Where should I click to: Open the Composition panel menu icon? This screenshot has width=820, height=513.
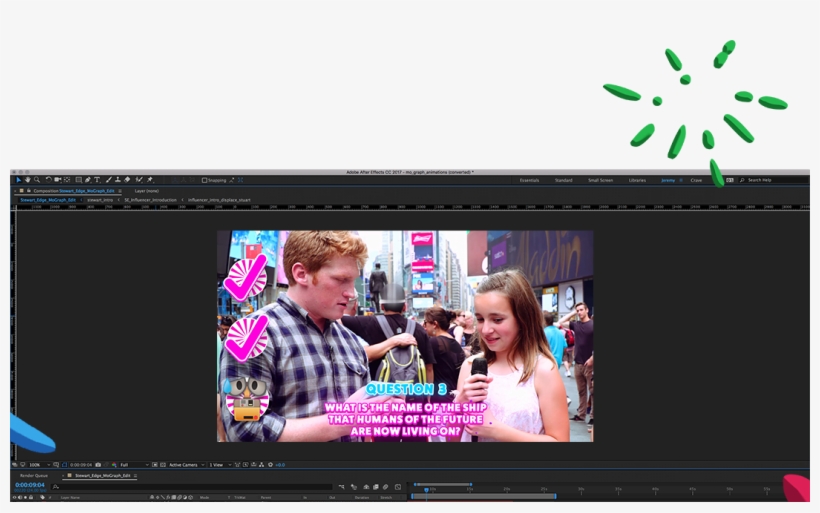(x=120, y=191)
